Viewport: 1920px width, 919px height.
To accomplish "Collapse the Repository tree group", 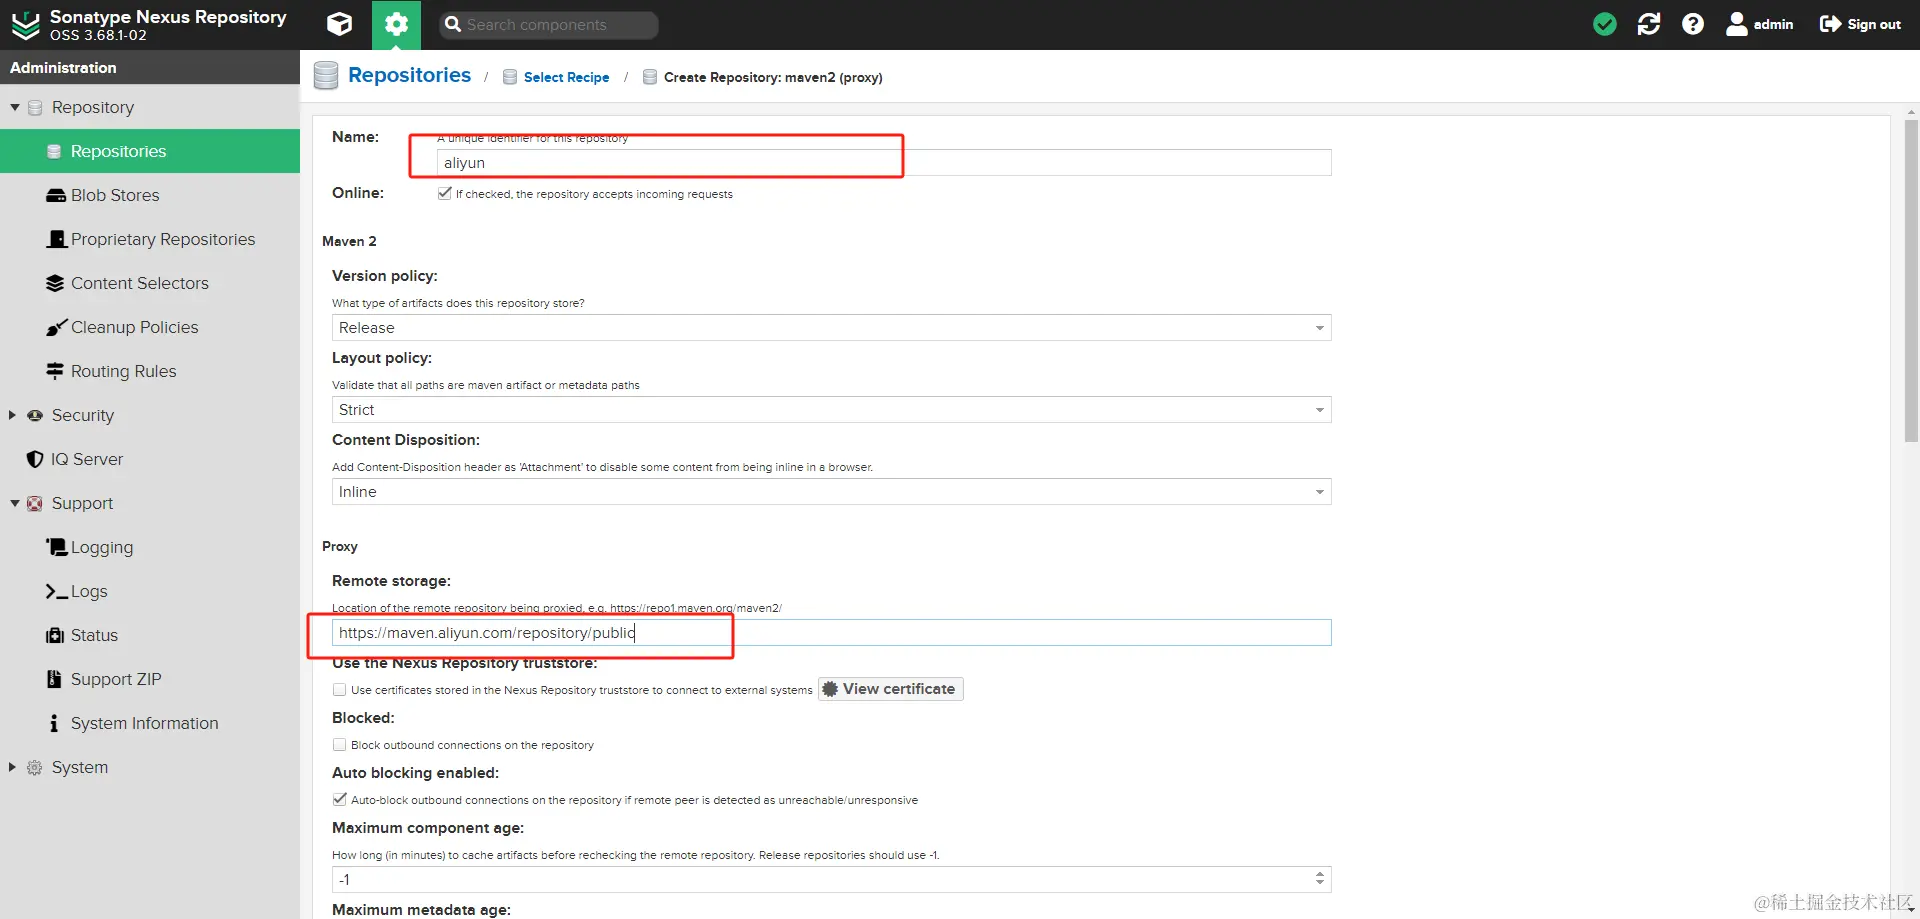I will tap(14, 107).
